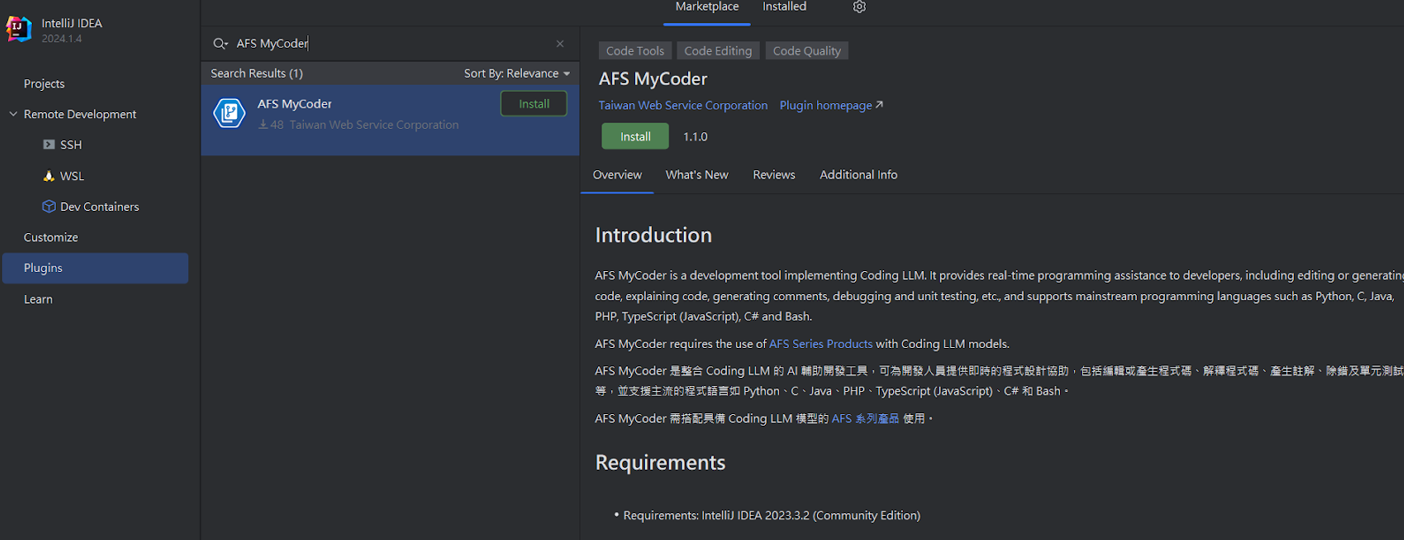Open the Reviews tab
1404x540 pixels.
(774, 175)
